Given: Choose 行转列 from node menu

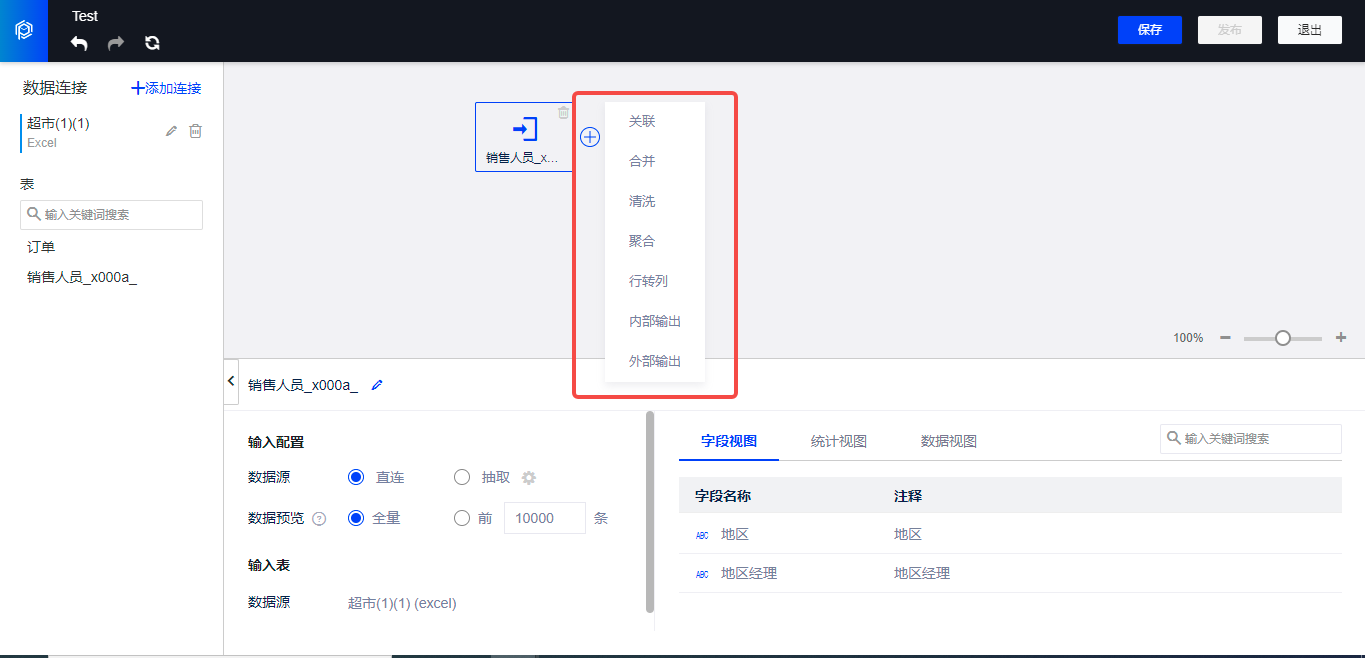Looking at the screenshot, I should pyautogui.click(x=655, y=281).
